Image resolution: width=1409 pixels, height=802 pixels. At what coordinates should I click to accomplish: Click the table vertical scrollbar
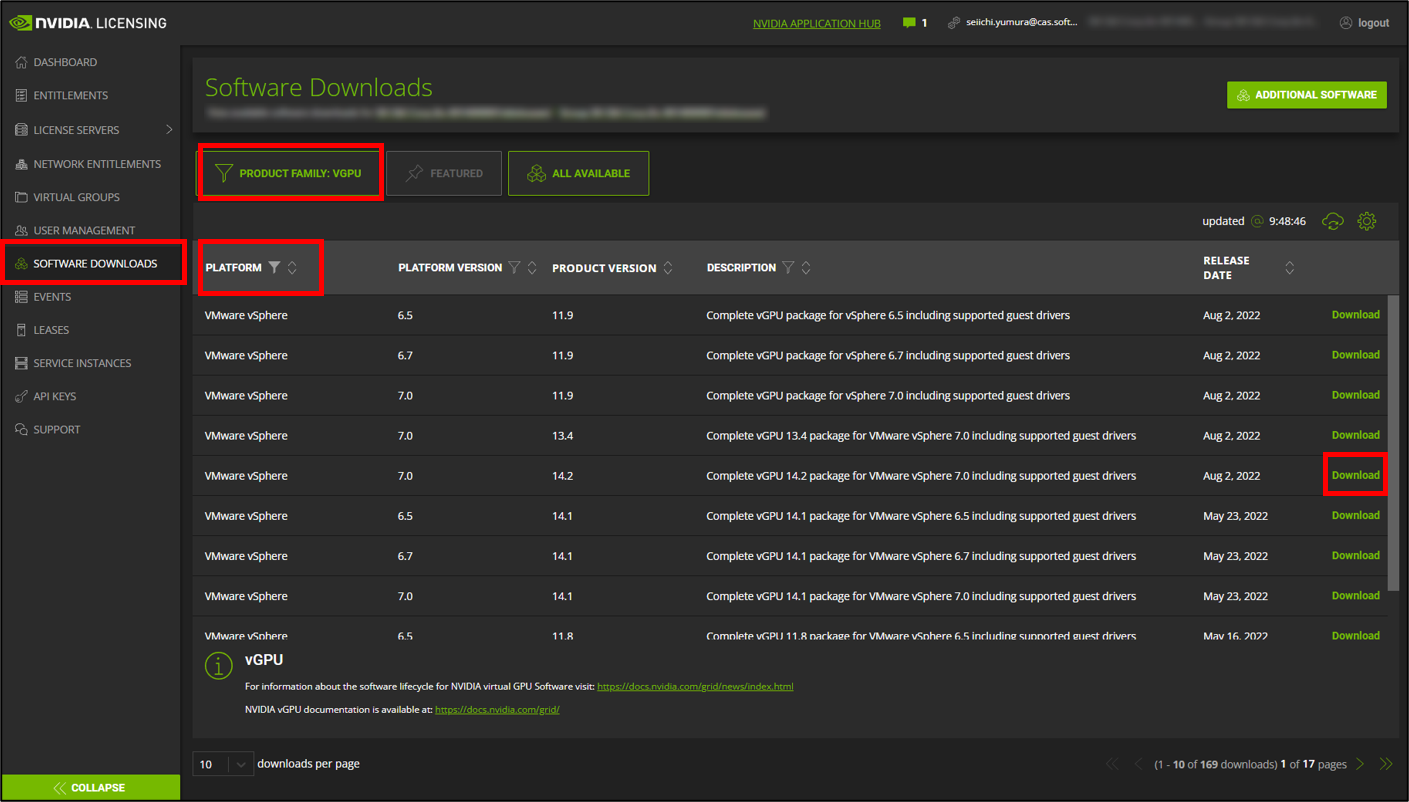click(1394, 442)
